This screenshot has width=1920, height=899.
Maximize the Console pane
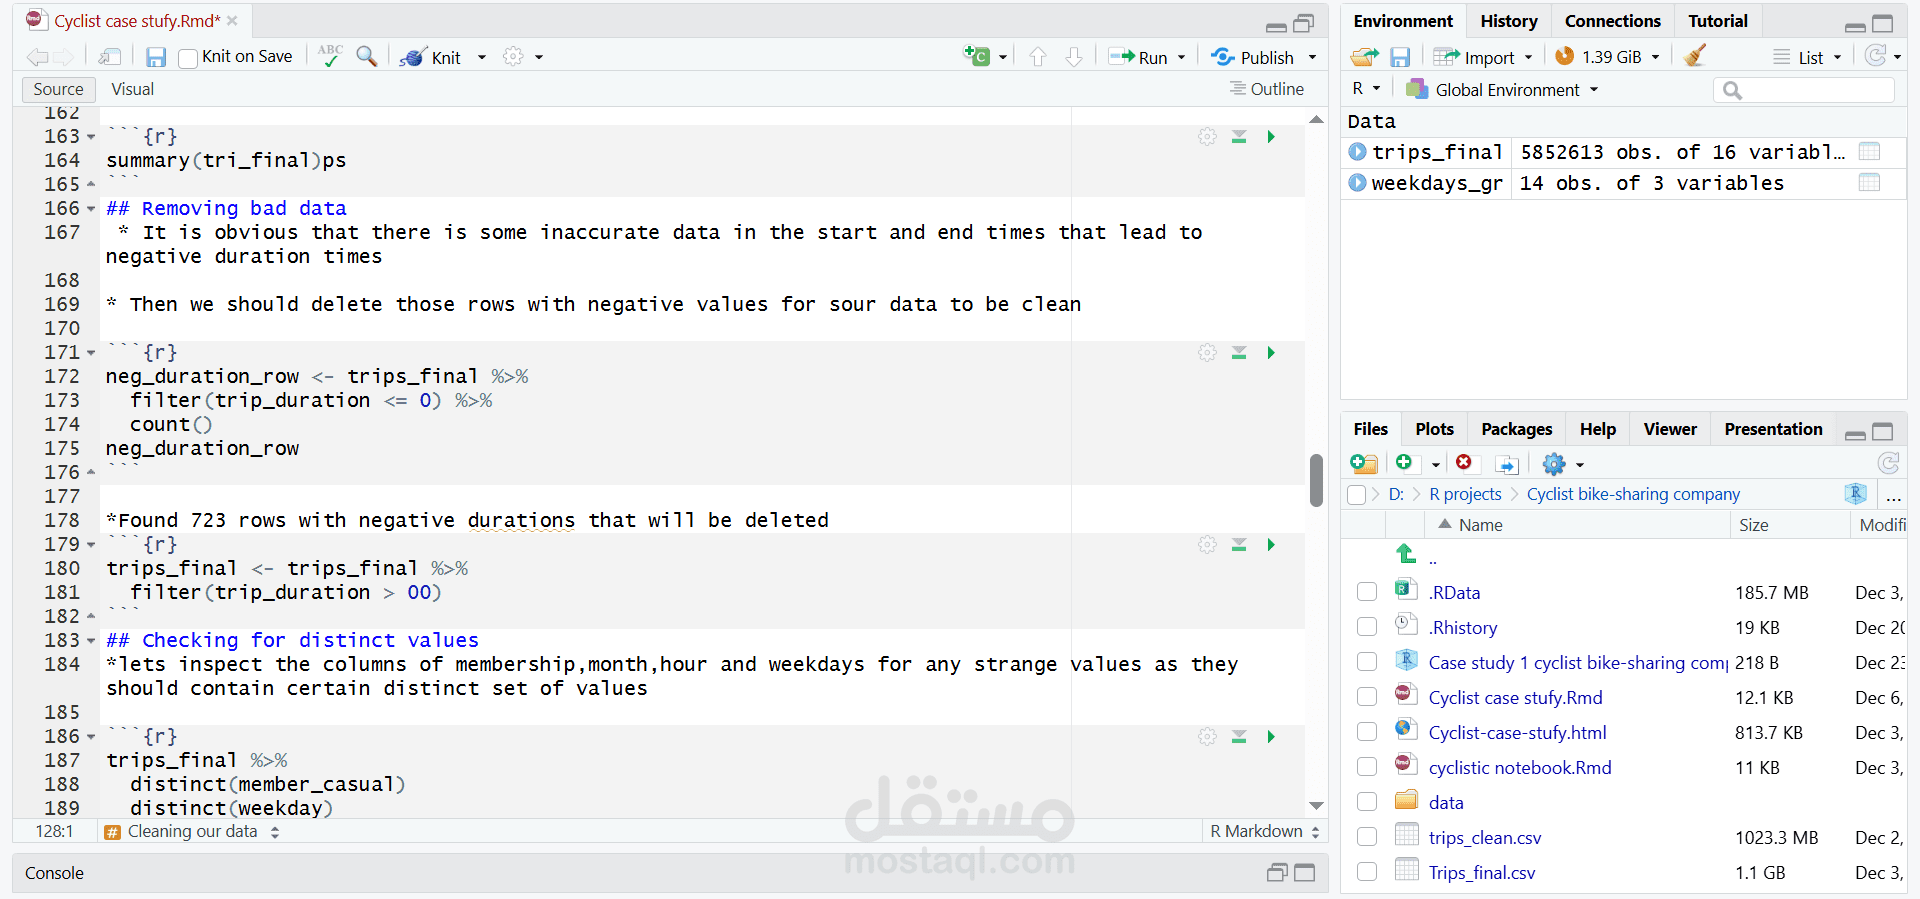click(1305, 873)
